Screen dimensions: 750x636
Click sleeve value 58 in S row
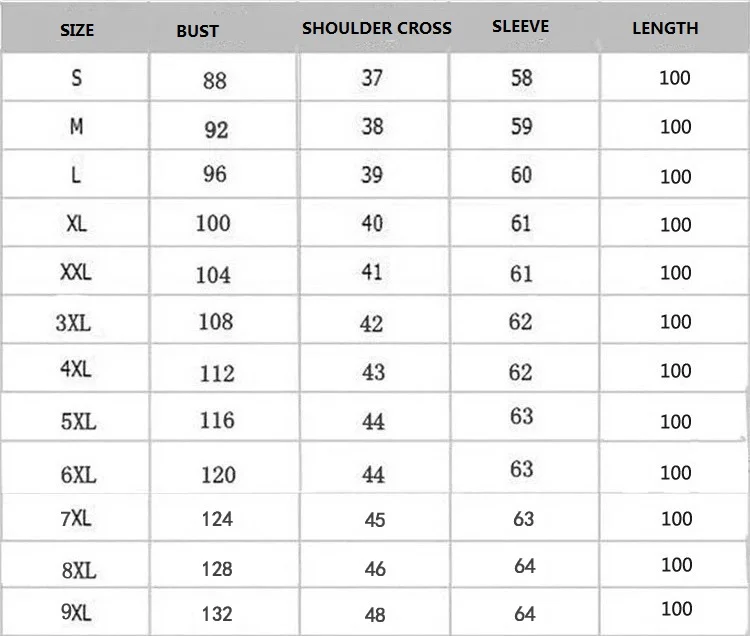click(522, 78)
